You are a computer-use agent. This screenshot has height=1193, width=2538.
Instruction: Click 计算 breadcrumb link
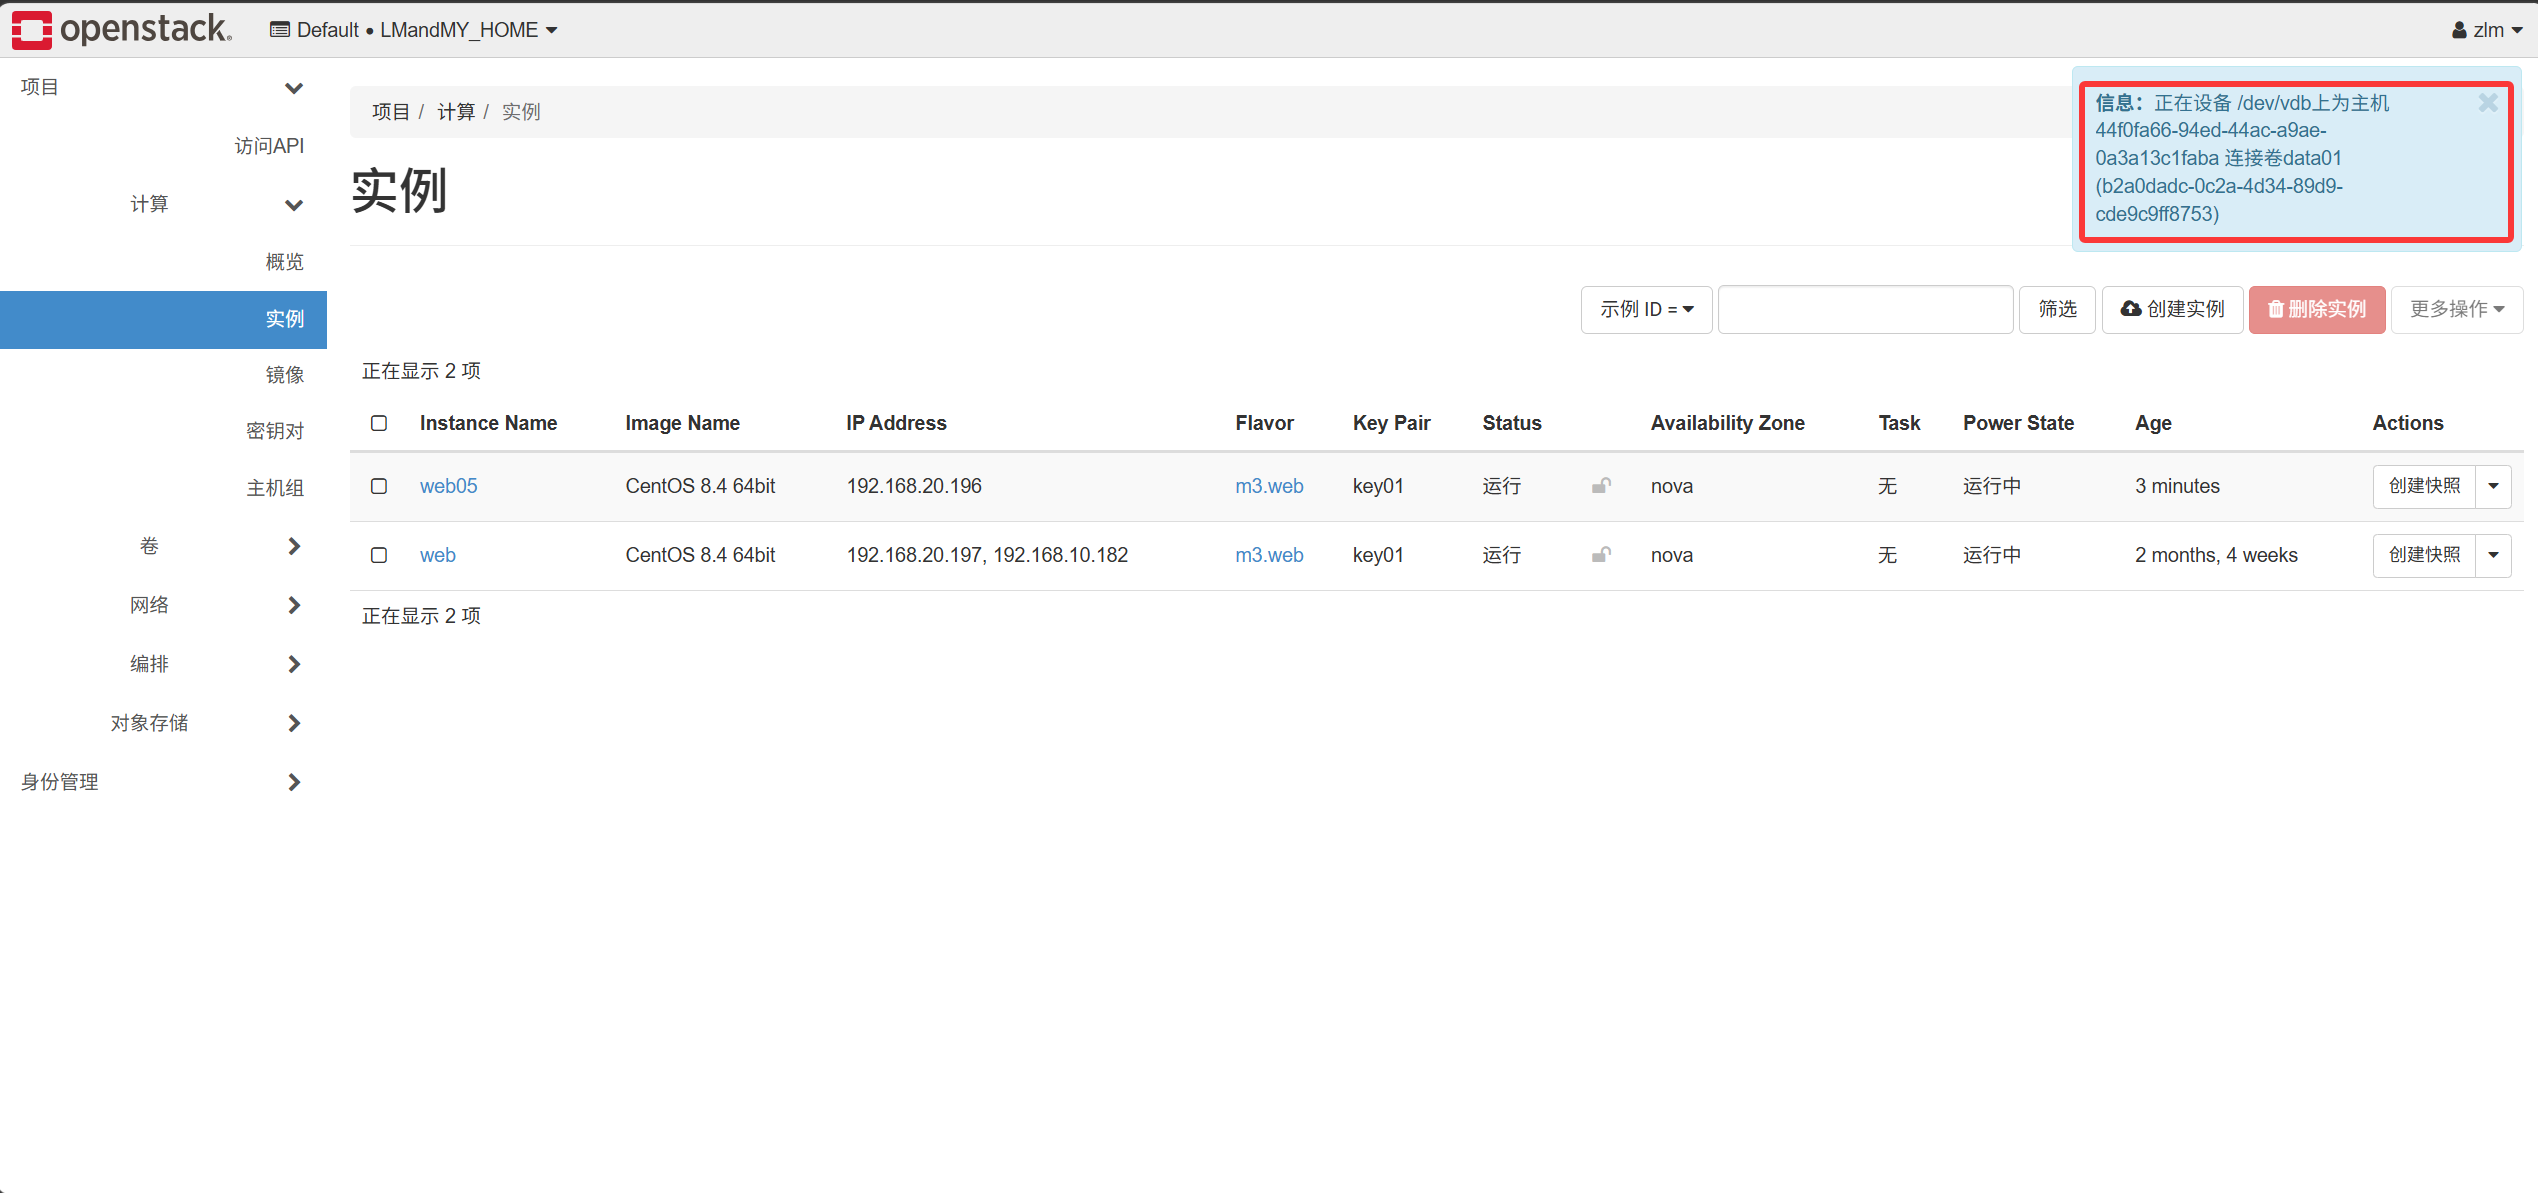(x=456, y=112)
